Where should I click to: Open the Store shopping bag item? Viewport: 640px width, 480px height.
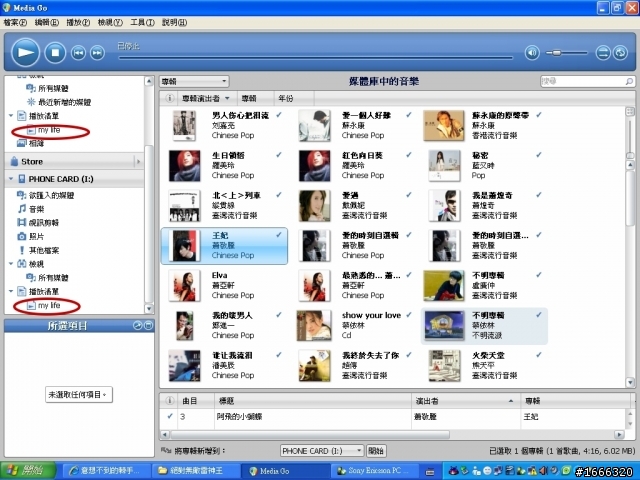(27, 162)
